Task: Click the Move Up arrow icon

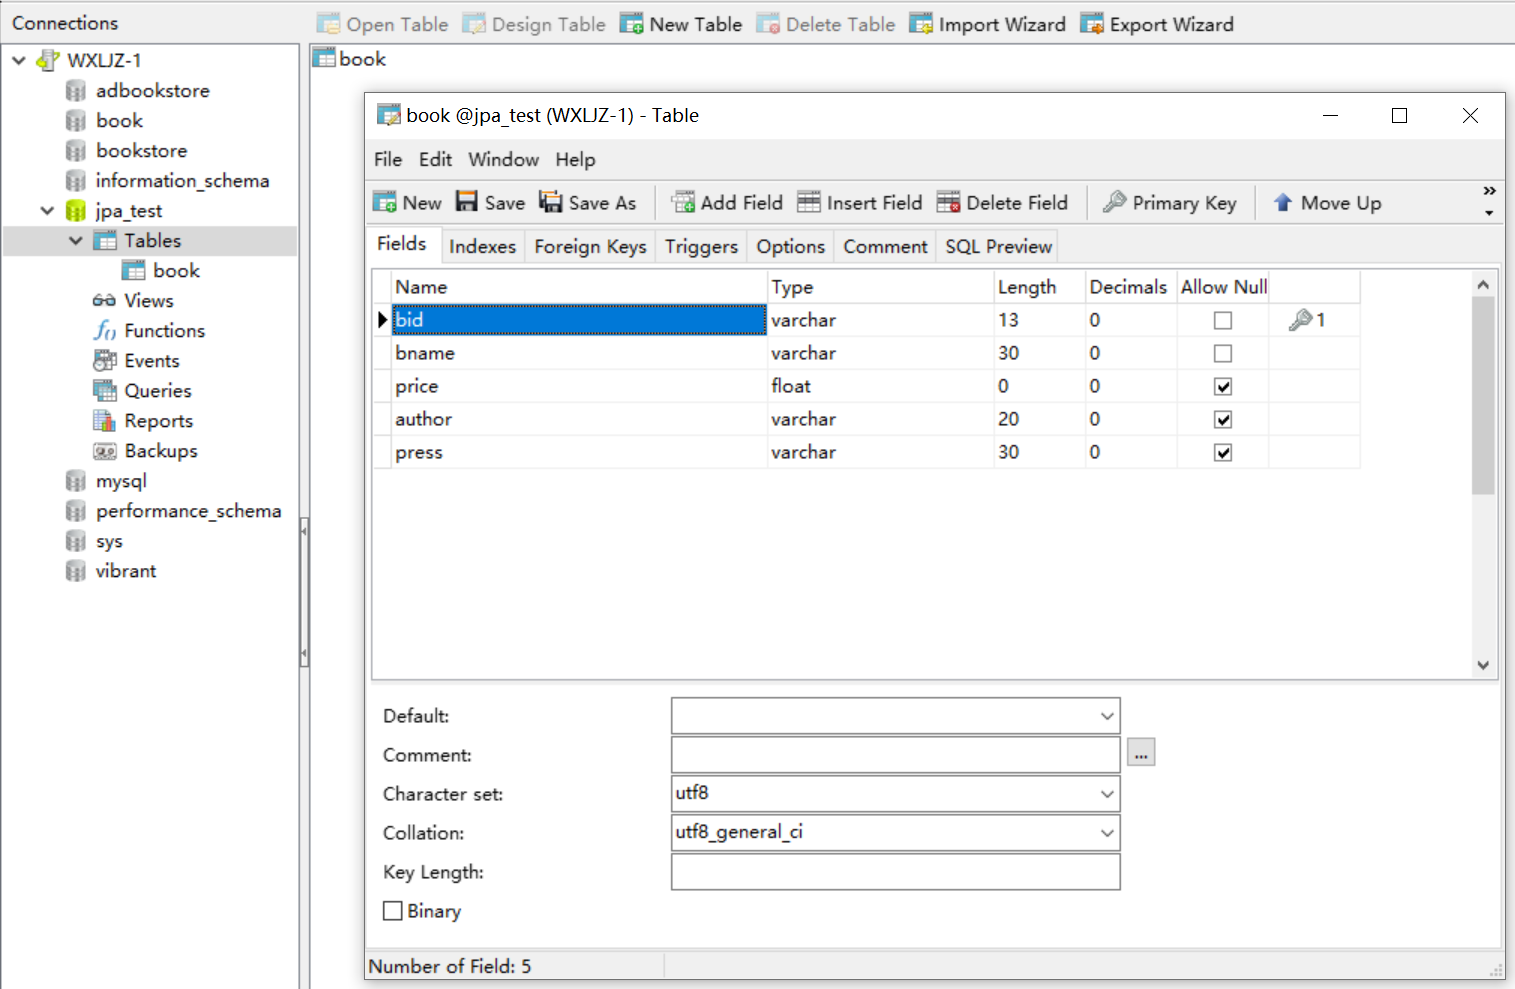Action: click(x=1283, y=202)
